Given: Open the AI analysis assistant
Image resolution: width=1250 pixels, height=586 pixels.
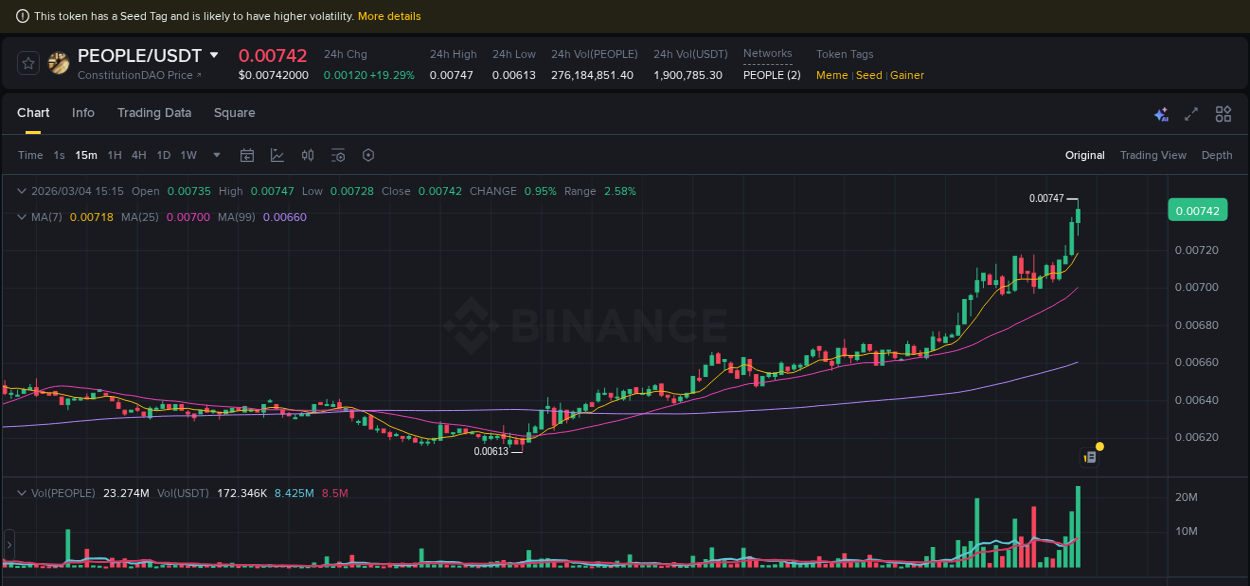Looking at the screenshot, I should pyautogui.click(x=1161, y=115).
